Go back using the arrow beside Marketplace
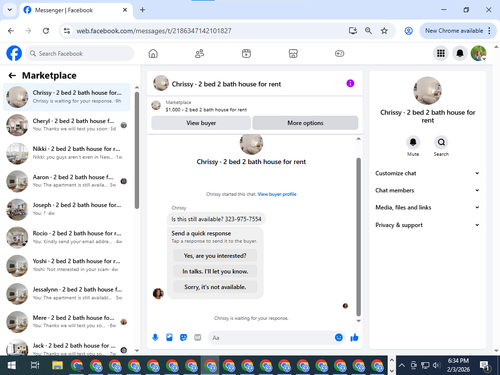This screenshot has height=375, width=500. [x=12, y=76]
